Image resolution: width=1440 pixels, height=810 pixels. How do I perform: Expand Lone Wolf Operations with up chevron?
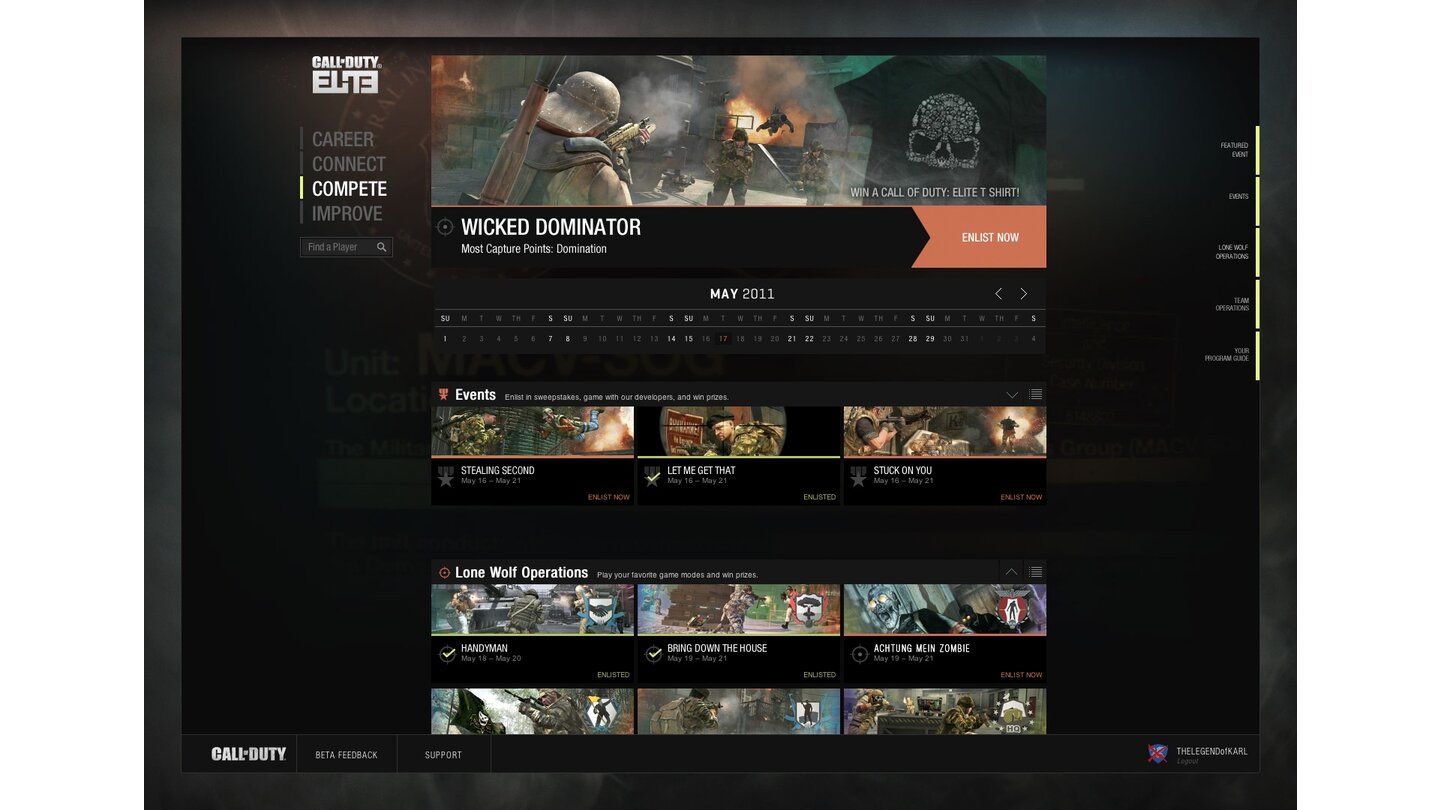[x=1012, y=572]
